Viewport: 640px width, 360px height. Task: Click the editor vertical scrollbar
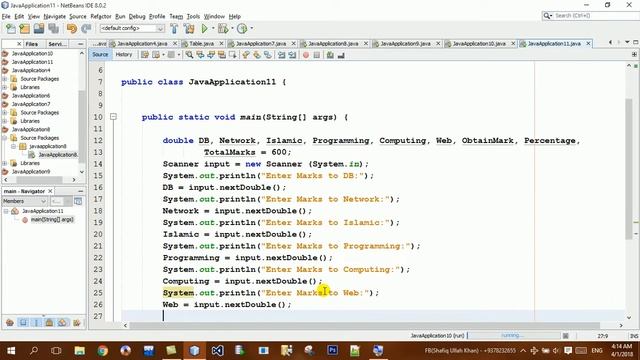pos(629,169)
